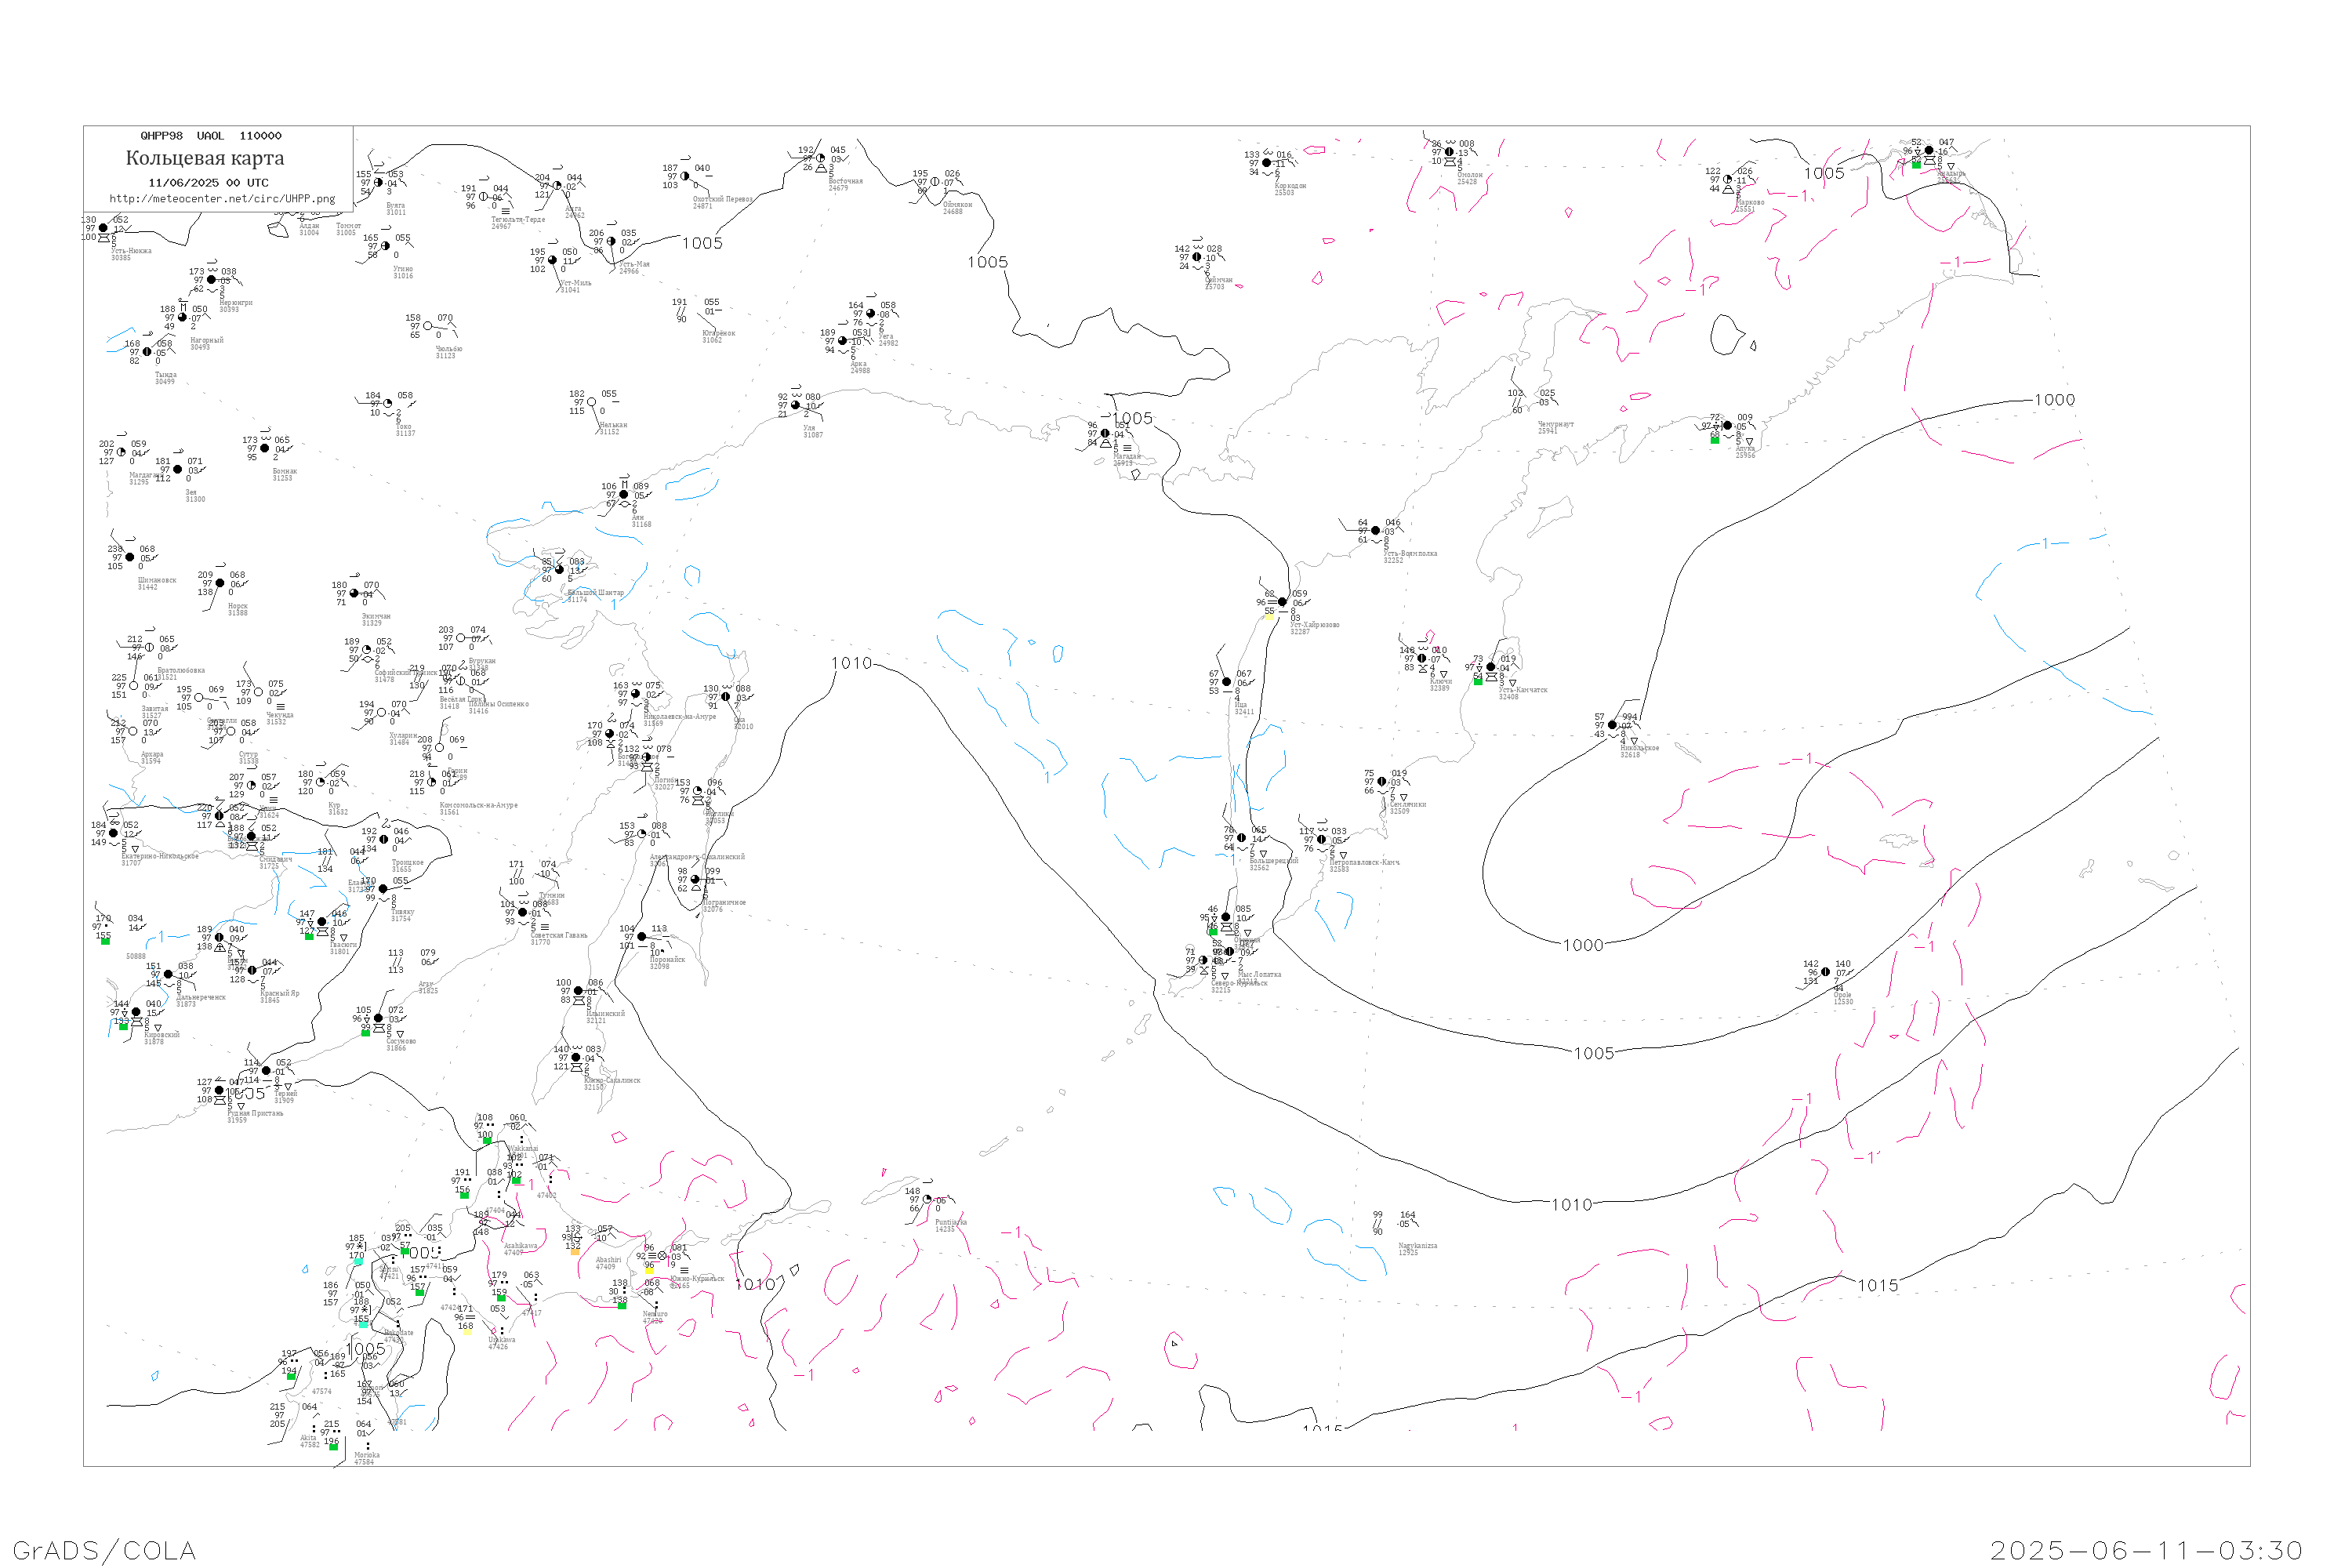This screenshot has height=1568, width=2352.
Task: Click the 11/06/2025 00 UTC date label
Action: [x=208, y=183]
